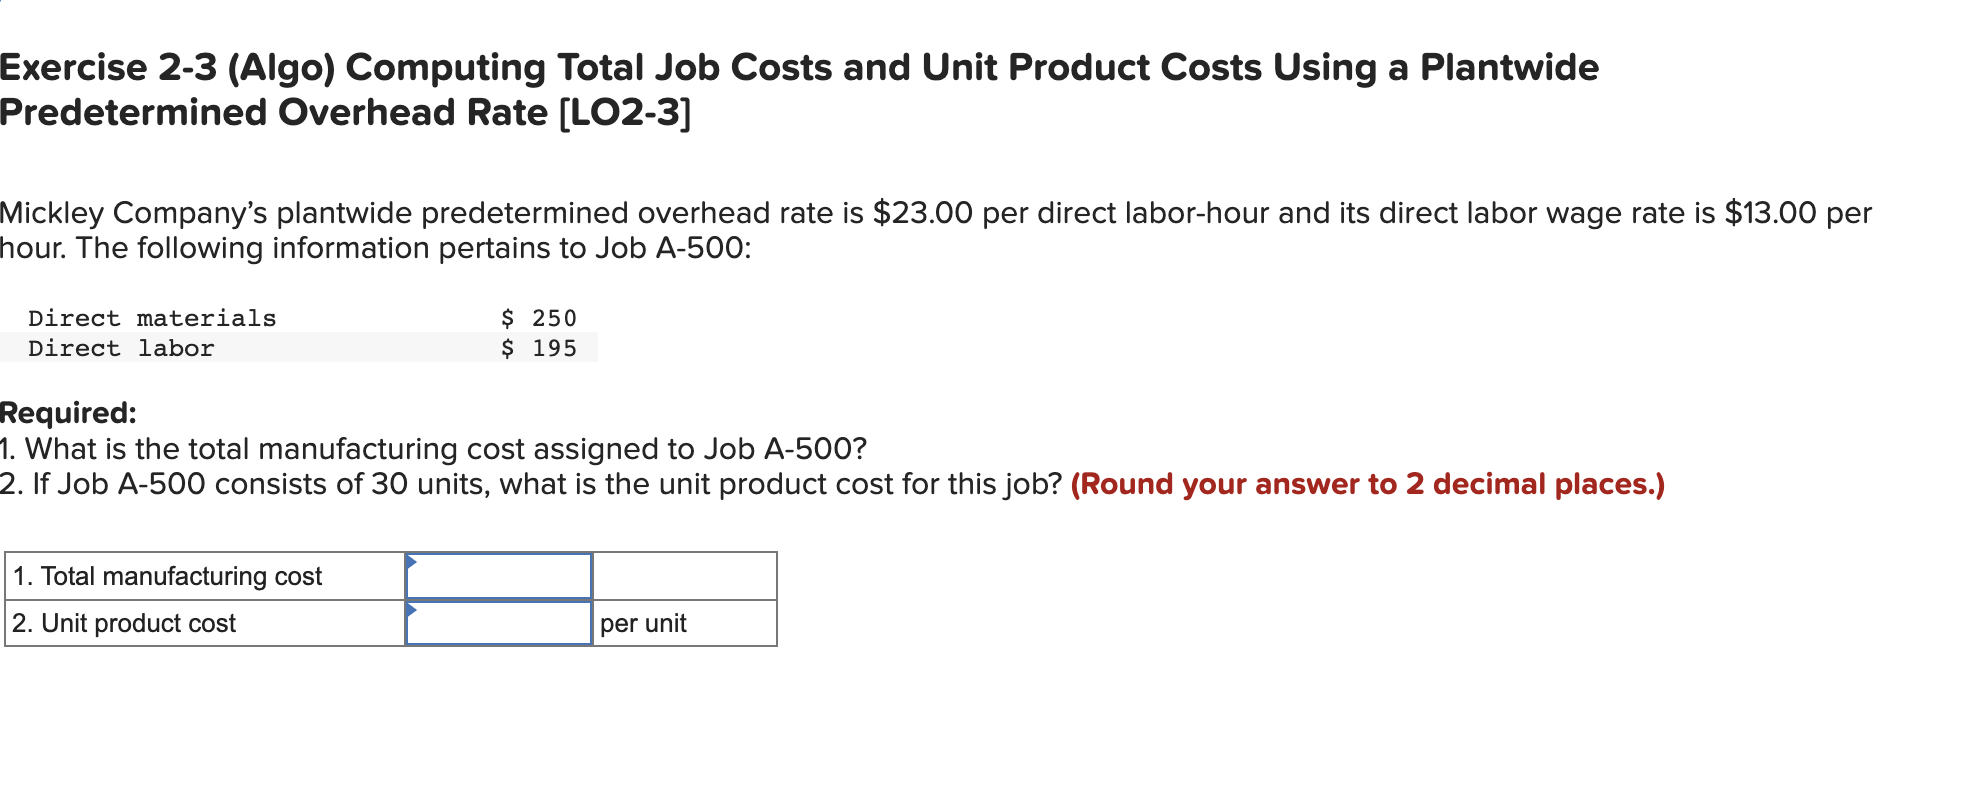Click the empty cell right of the first answer box
The width and height of the screenshot is (1978, 808).
point(684,576)
